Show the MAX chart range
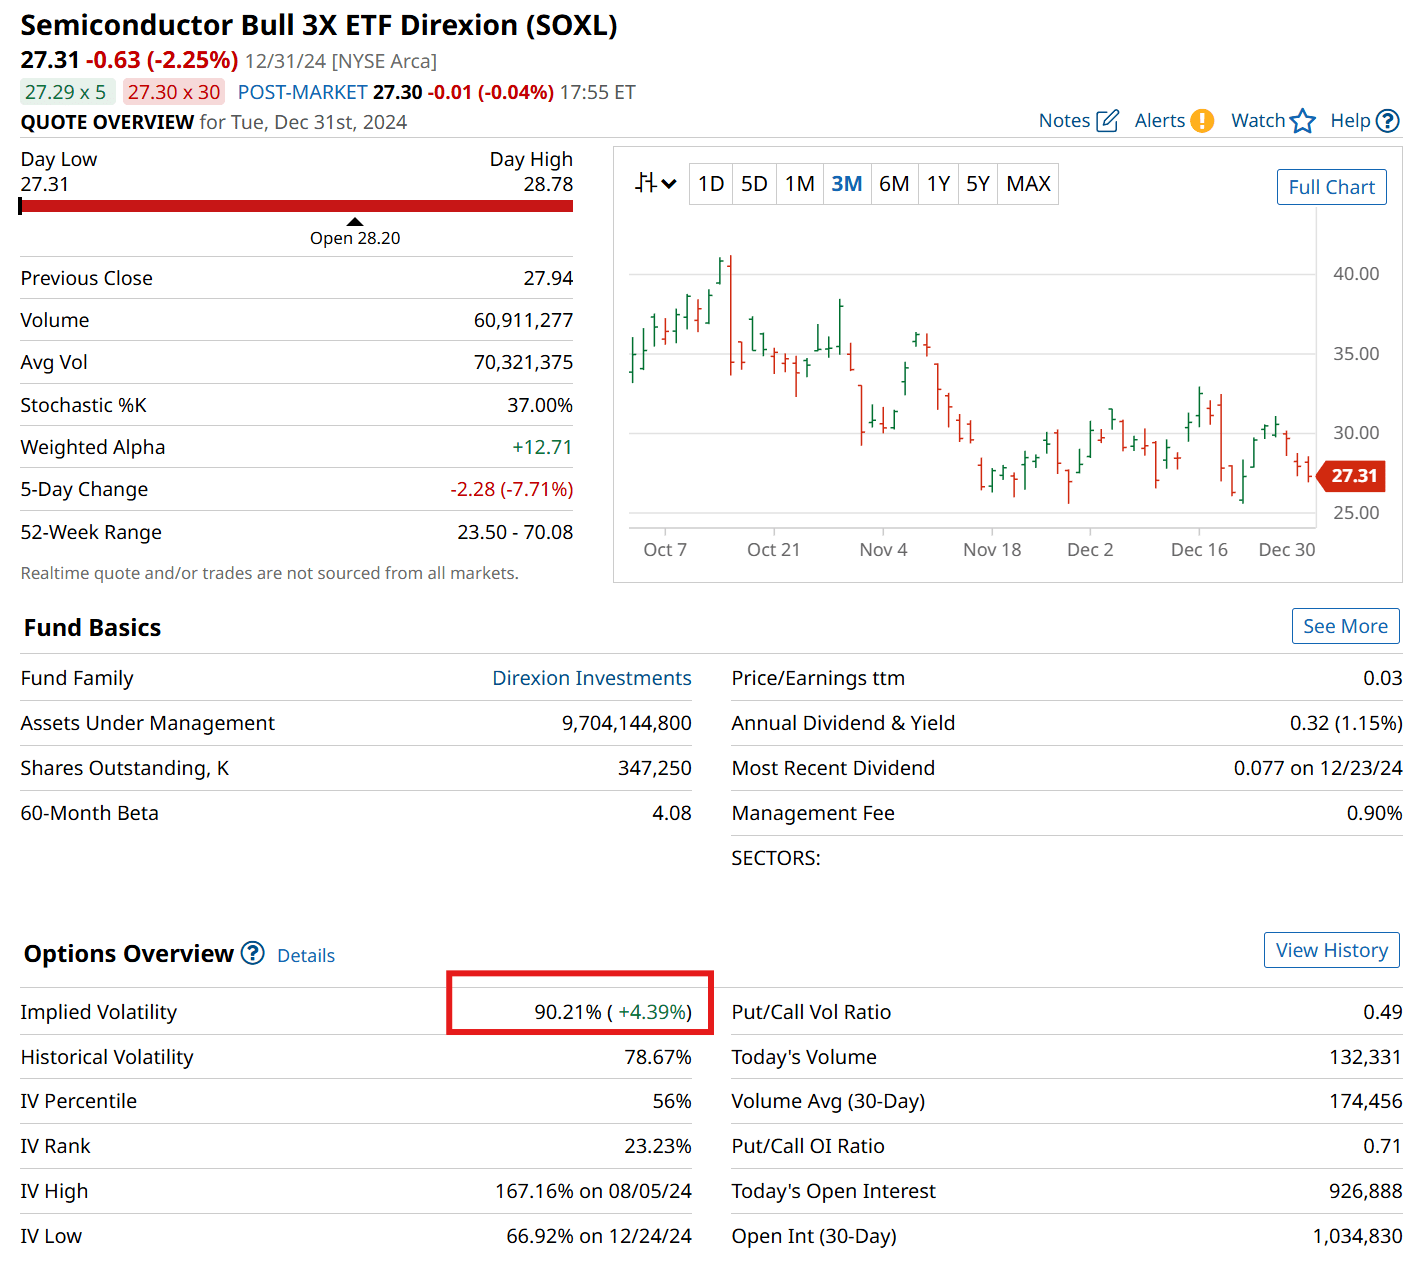The height and width of the screenshot is (1287, 1423). [x=1027, y=183]
